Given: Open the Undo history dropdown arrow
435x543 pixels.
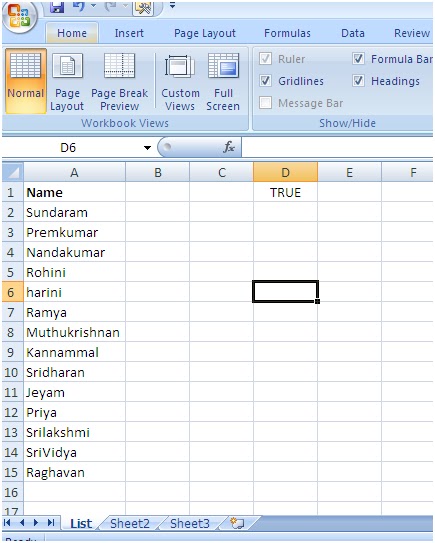Looking at the screenshot, I should tap(94, 6).
